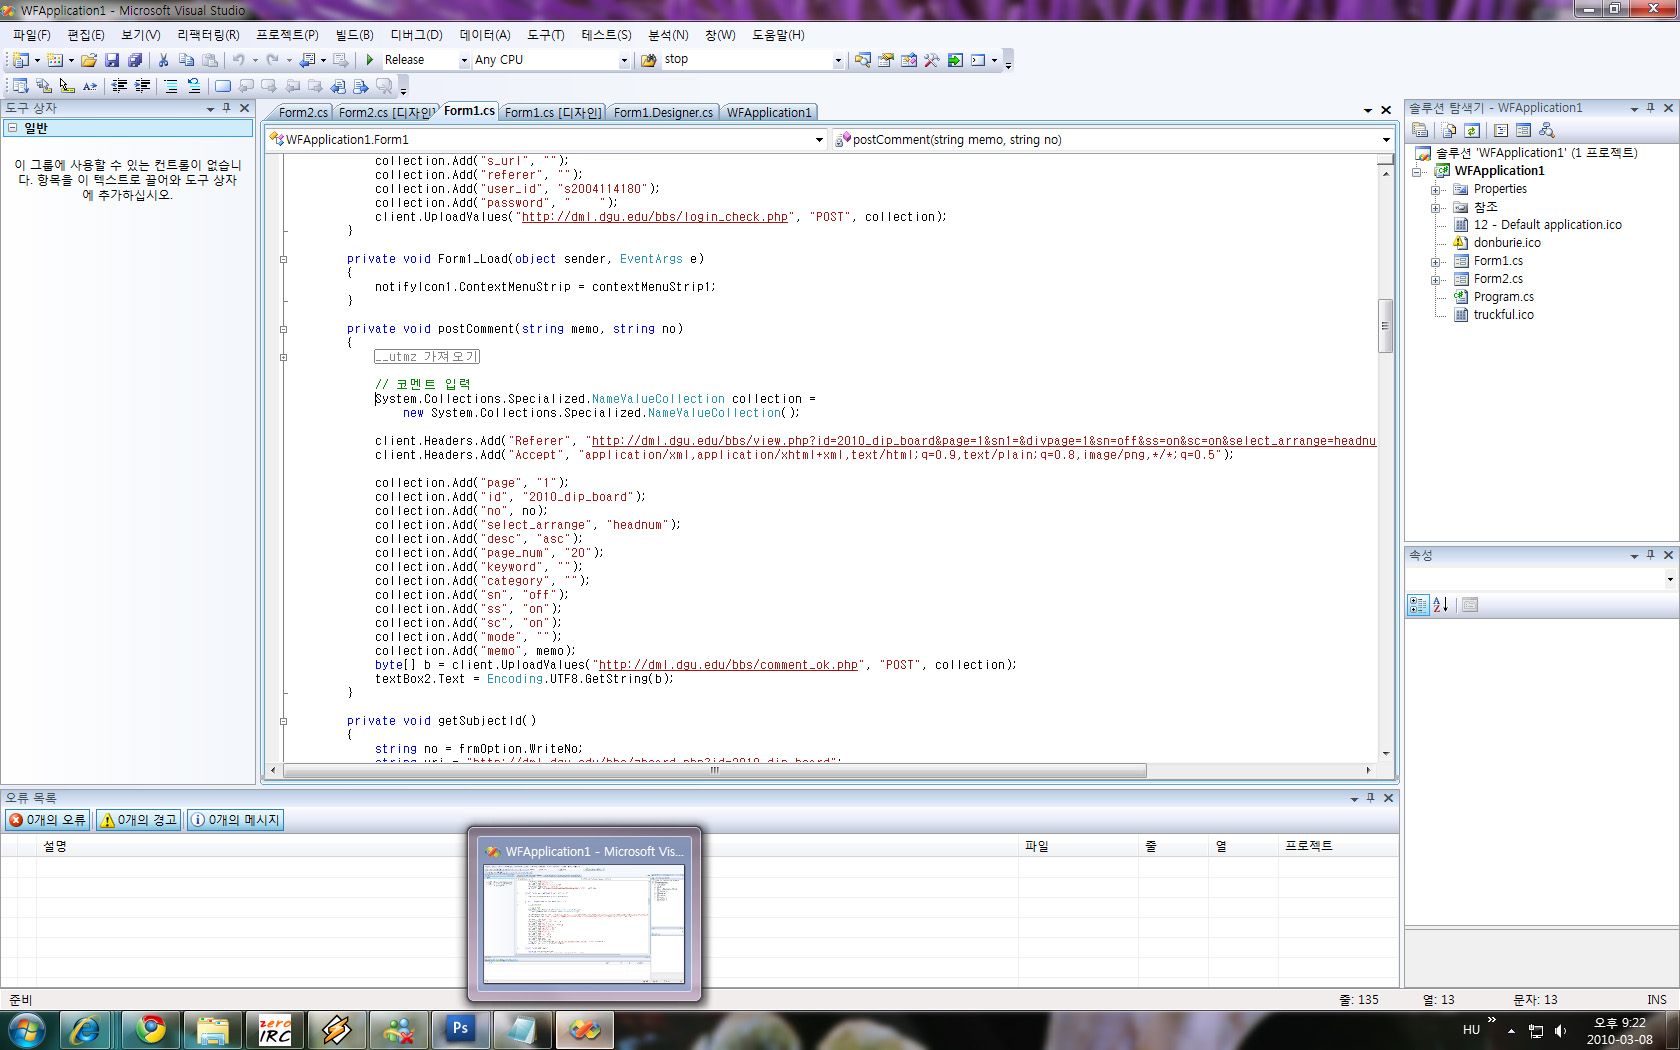
Task: Open the Properties Window toolbar icon
Action: coord(886,60)
